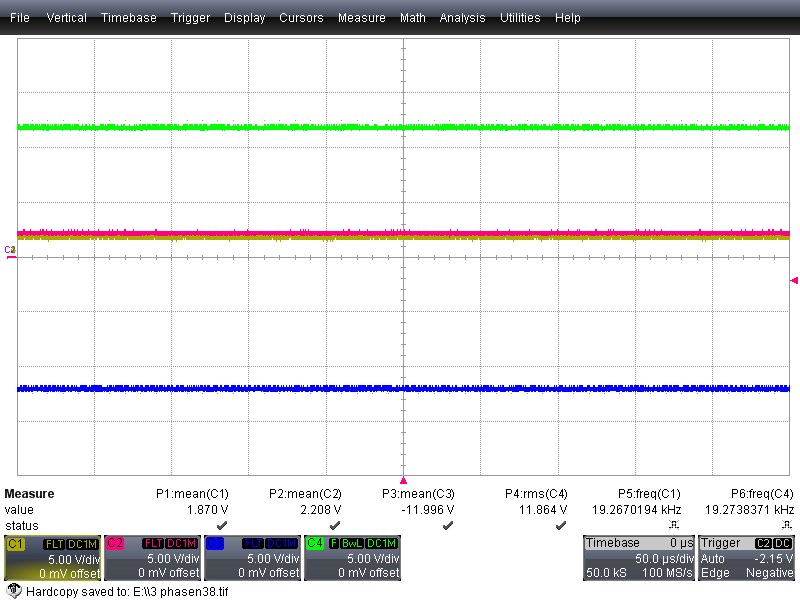The image size is (800, 600).
Task: Open the Cursors menu
Action: tap(301, 17)
